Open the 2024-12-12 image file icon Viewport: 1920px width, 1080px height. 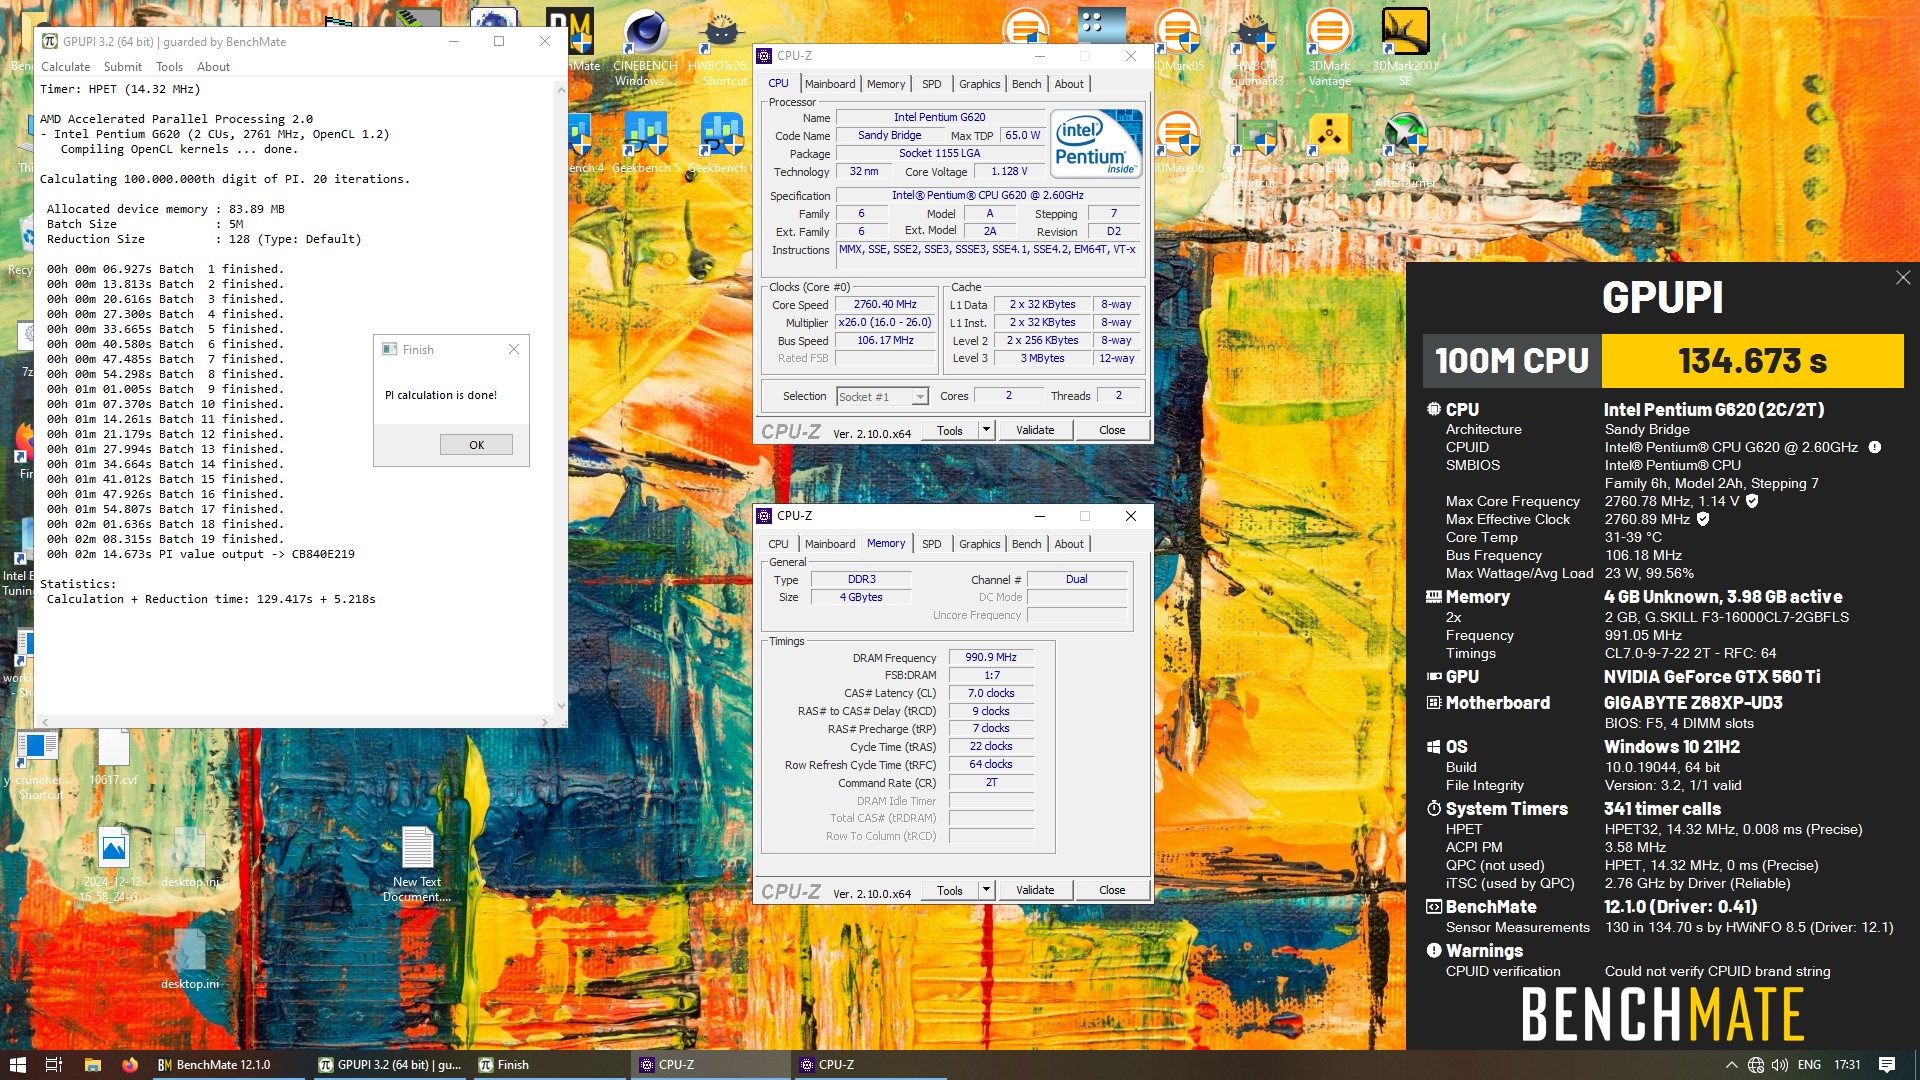click(x=114, y=865)
